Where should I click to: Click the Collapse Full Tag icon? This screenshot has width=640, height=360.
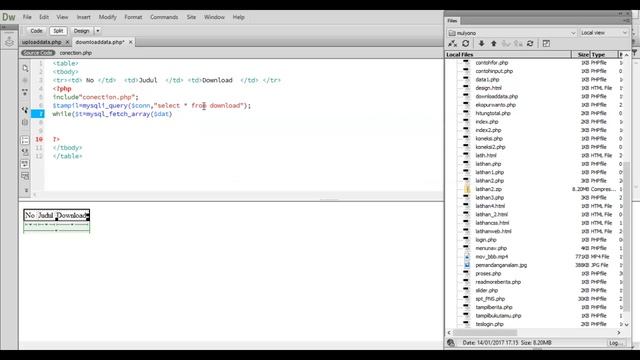[25, 93]
